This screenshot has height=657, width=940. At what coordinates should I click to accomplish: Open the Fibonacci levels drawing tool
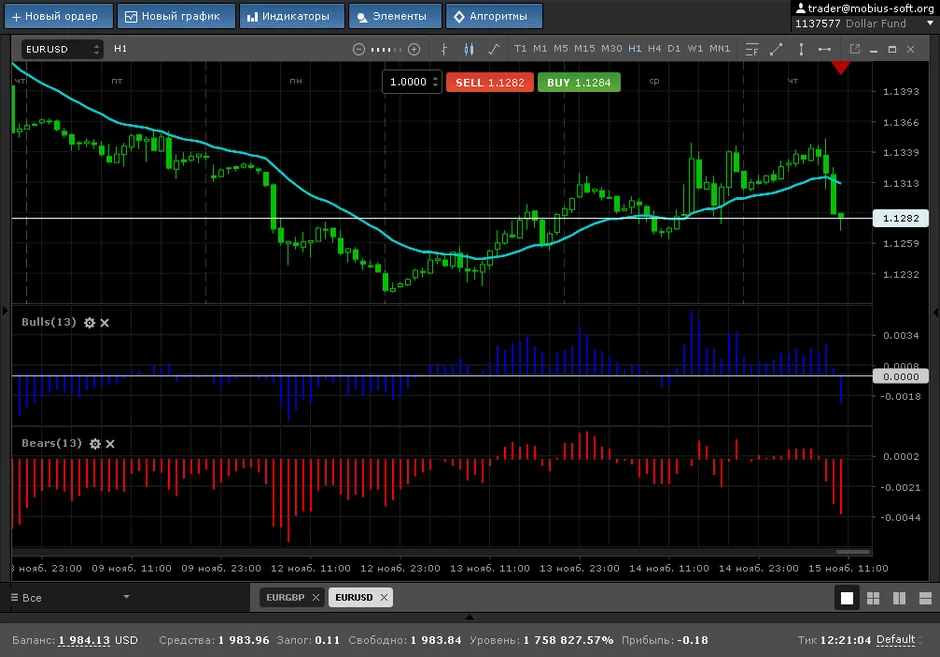click(x=752, y=49)
